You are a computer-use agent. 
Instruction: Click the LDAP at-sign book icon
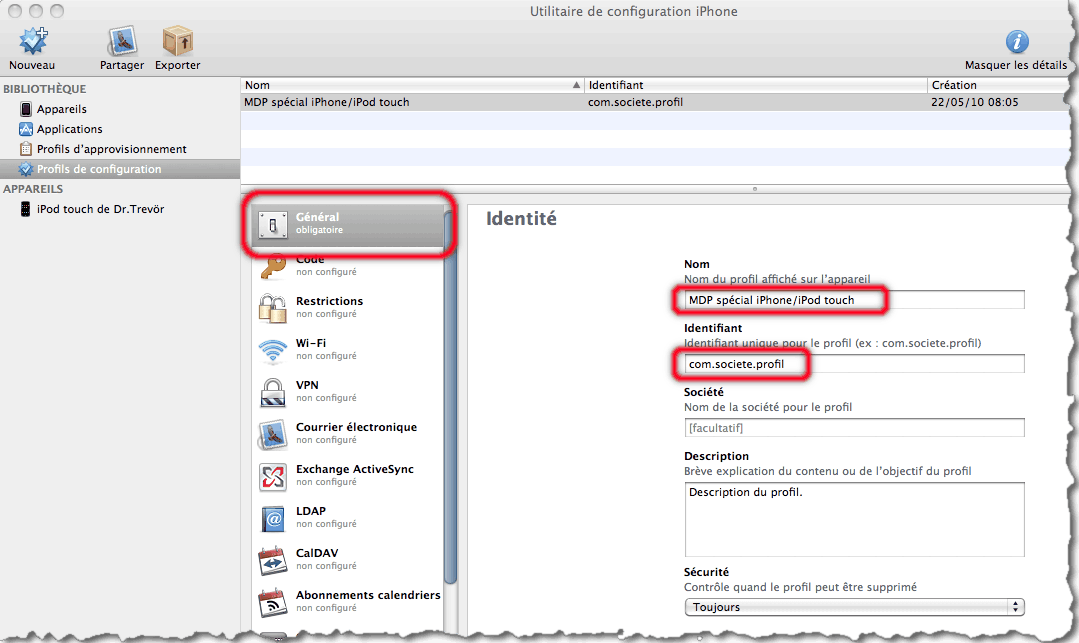pos(273,518)
